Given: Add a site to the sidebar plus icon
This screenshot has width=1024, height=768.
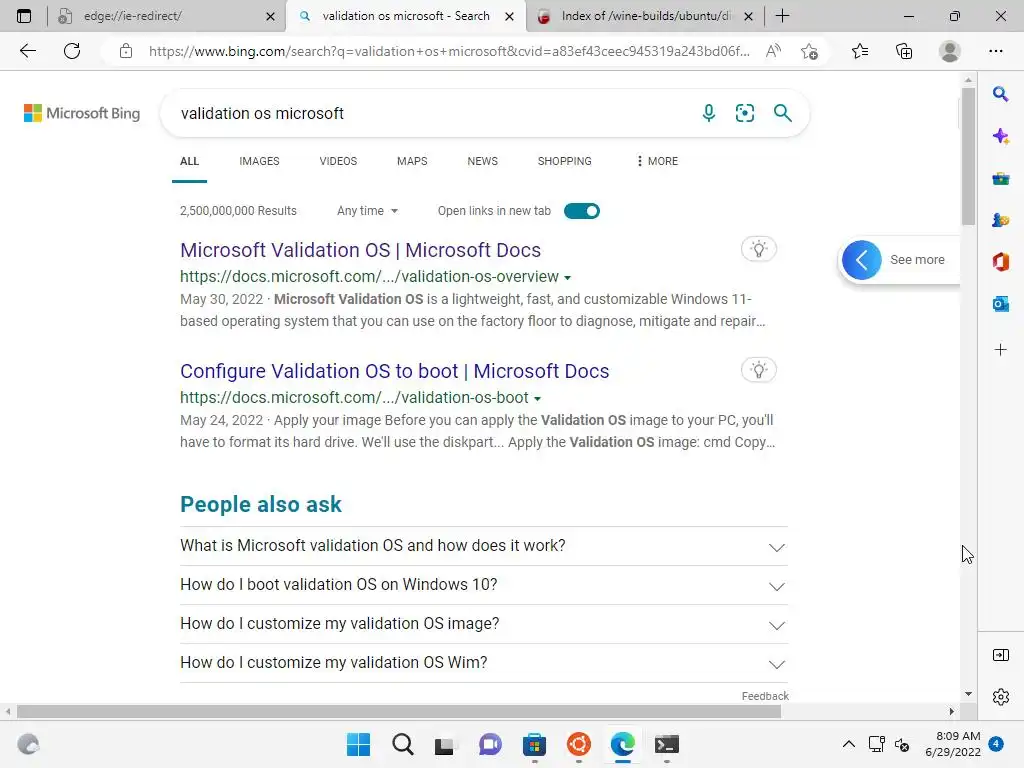Looking at the screenshot, I should (x=1000, y=350).
